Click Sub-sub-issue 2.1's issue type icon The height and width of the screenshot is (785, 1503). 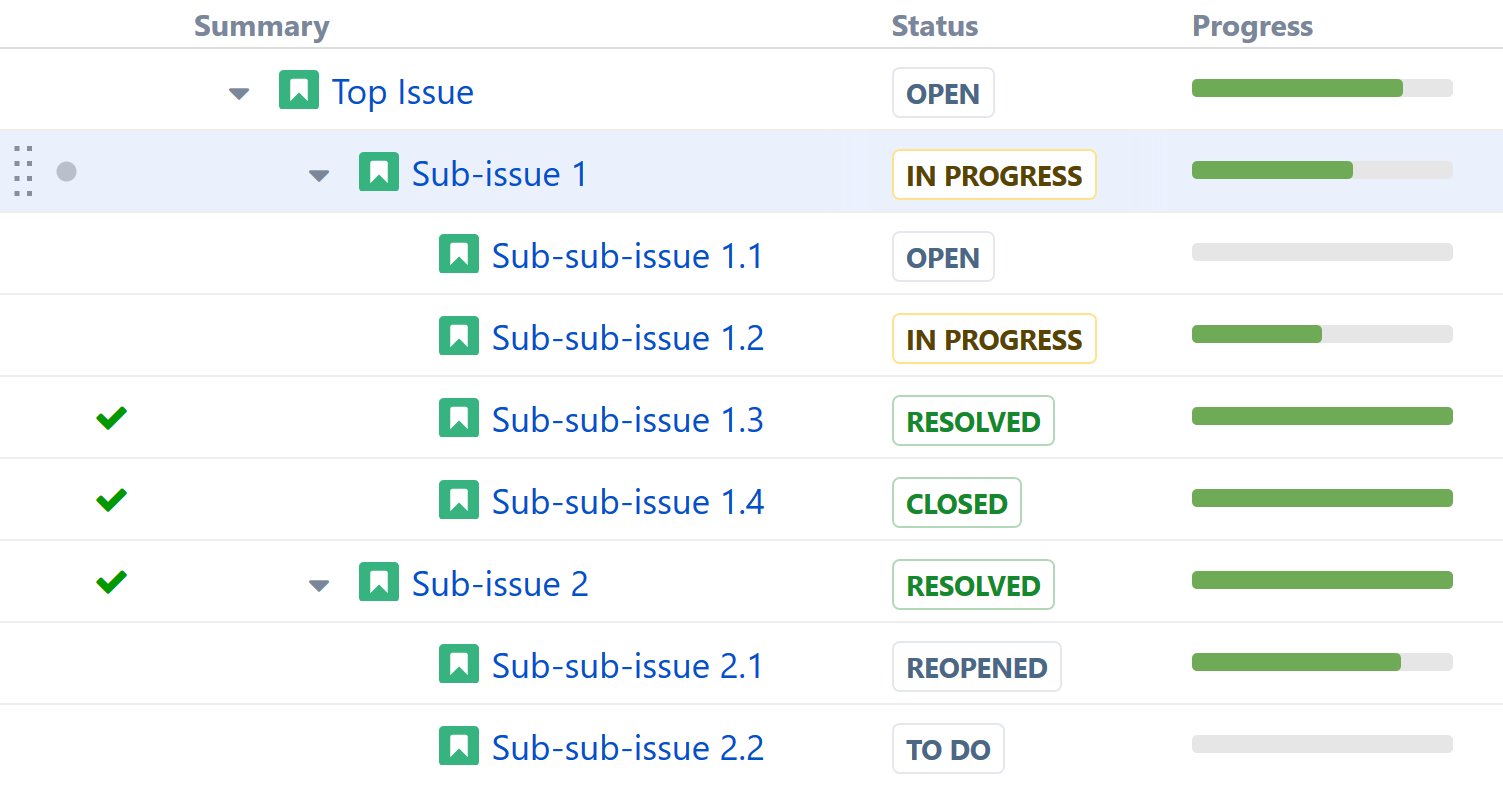coord(459,663)
